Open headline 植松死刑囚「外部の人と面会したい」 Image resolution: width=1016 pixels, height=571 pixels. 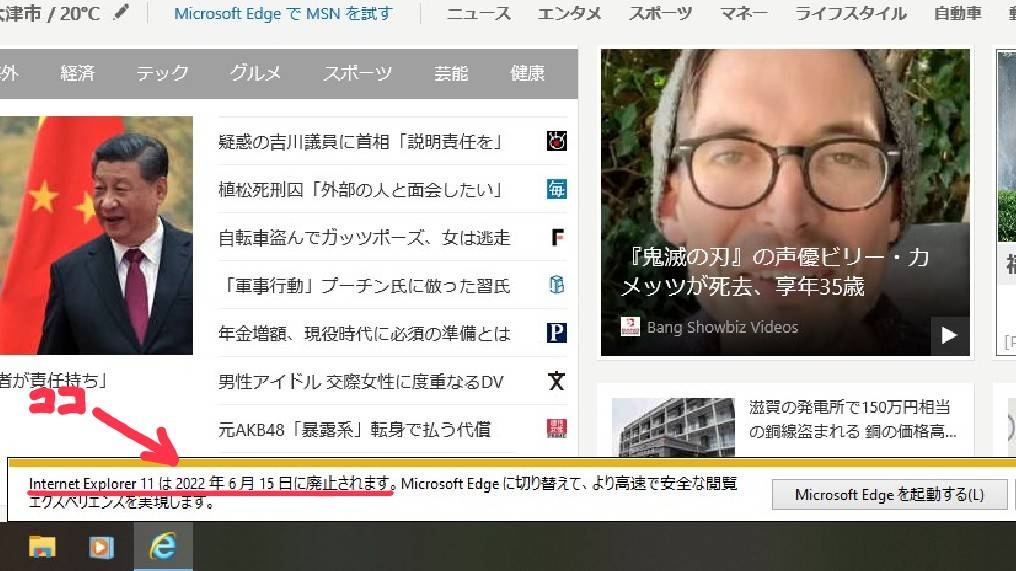(360, 189)
